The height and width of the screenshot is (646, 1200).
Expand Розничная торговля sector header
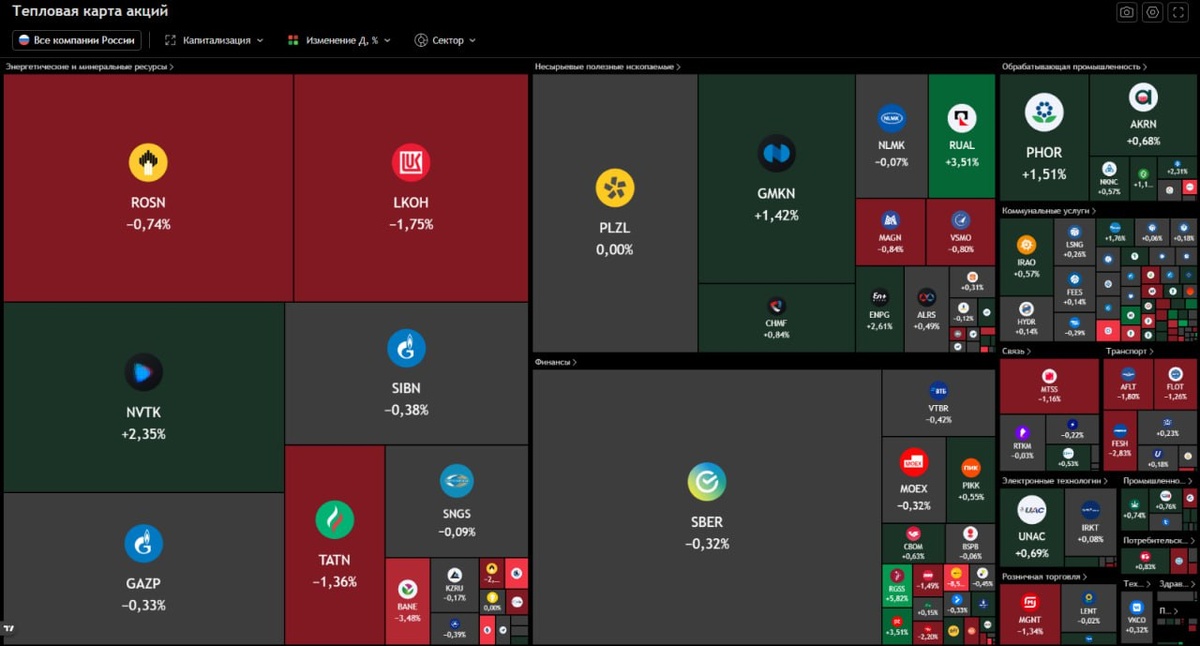tap(1044, 577)
